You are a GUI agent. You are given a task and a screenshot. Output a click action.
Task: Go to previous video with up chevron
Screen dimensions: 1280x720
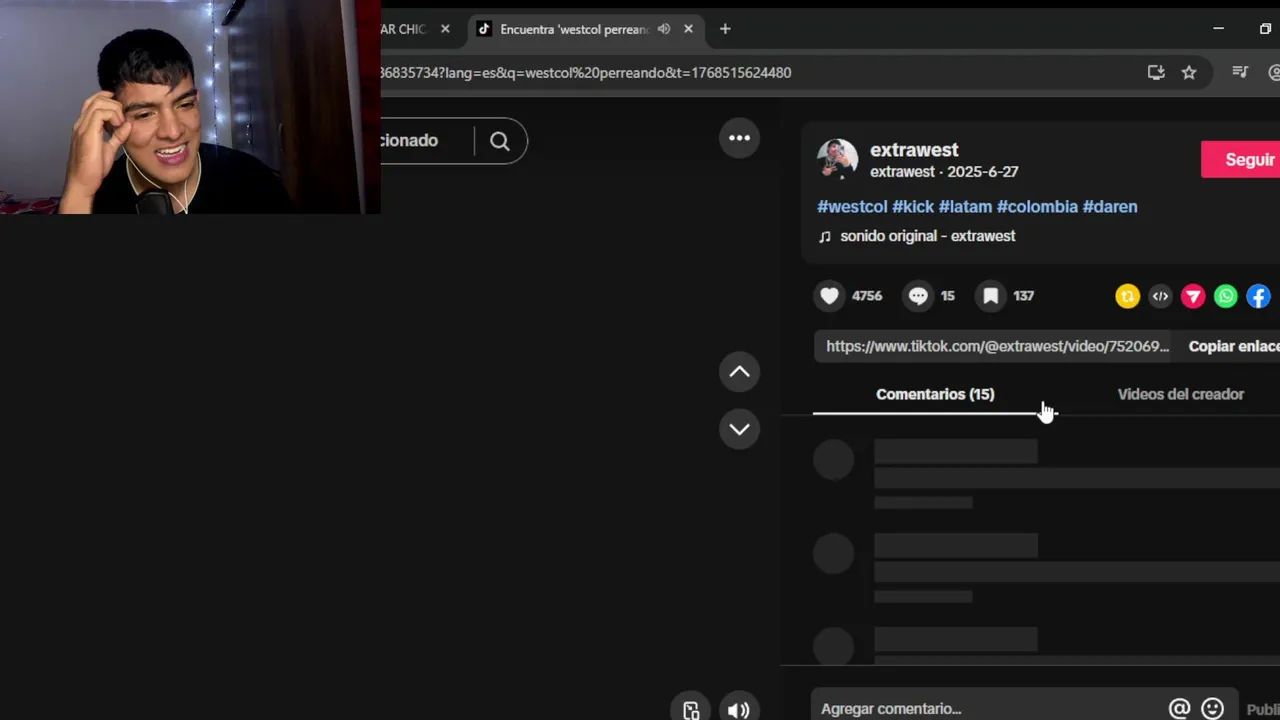(739, 372)
